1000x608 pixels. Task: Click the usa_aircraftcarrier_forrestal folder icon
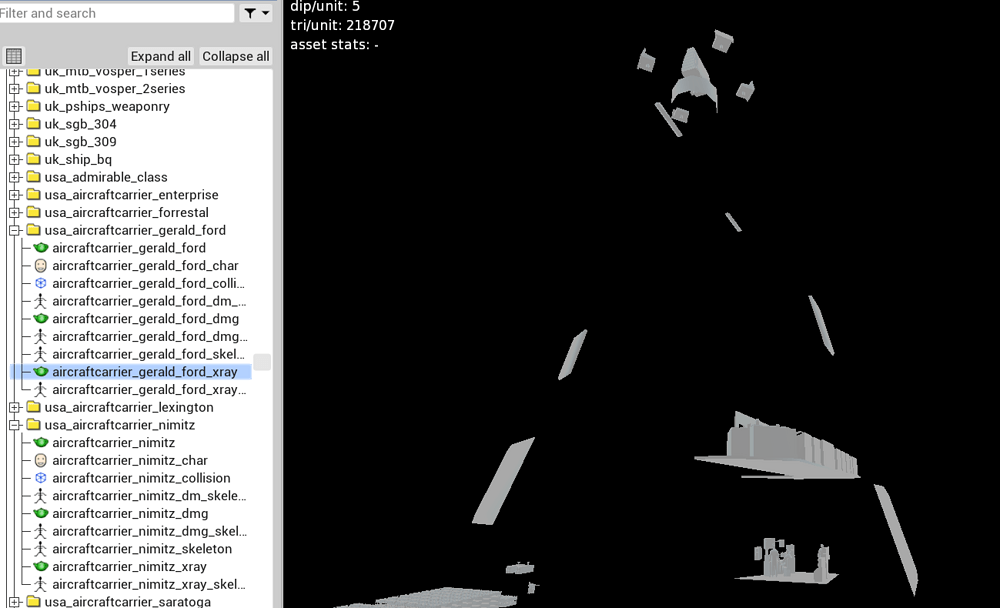click(34, 212)
